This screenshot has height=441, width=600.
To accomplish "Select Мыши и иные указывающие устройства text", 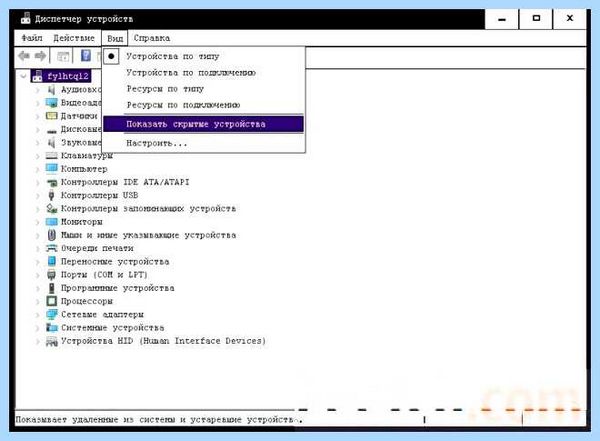I will (x=148, y=235).
